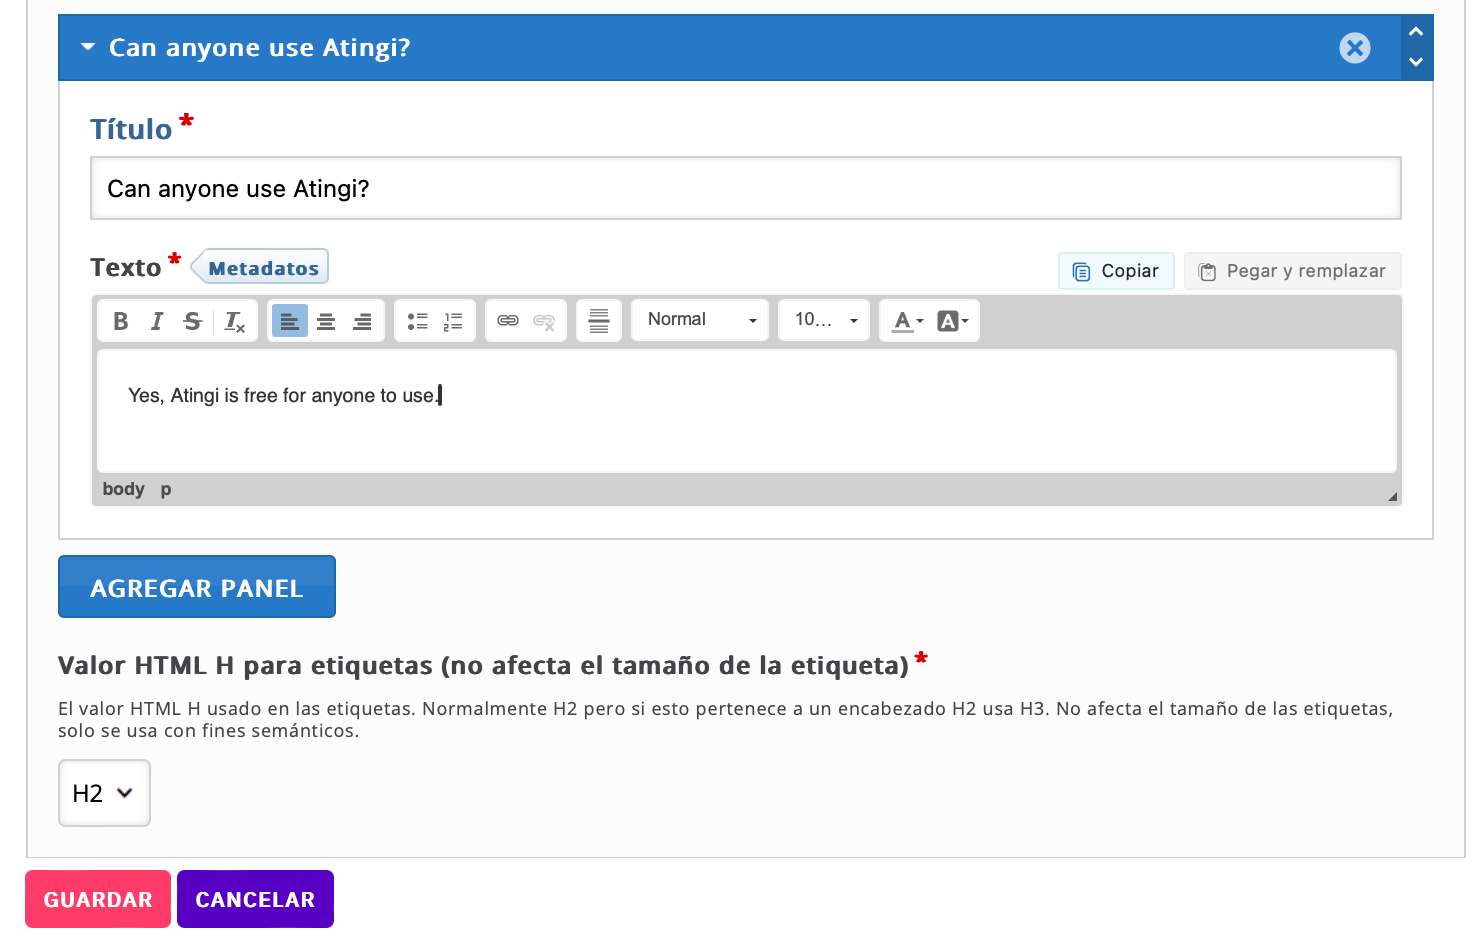Move the panel down with the down chevron
1480x950 pixels.
[1416, 62]
